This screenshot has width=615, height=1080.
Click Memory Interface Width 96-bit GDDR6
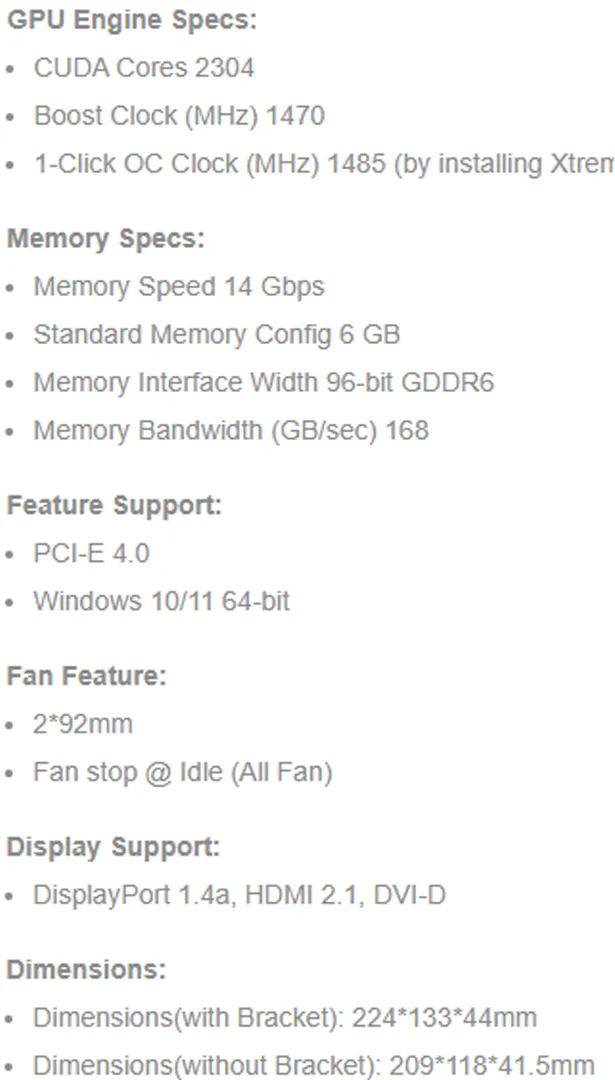(264, 382)
